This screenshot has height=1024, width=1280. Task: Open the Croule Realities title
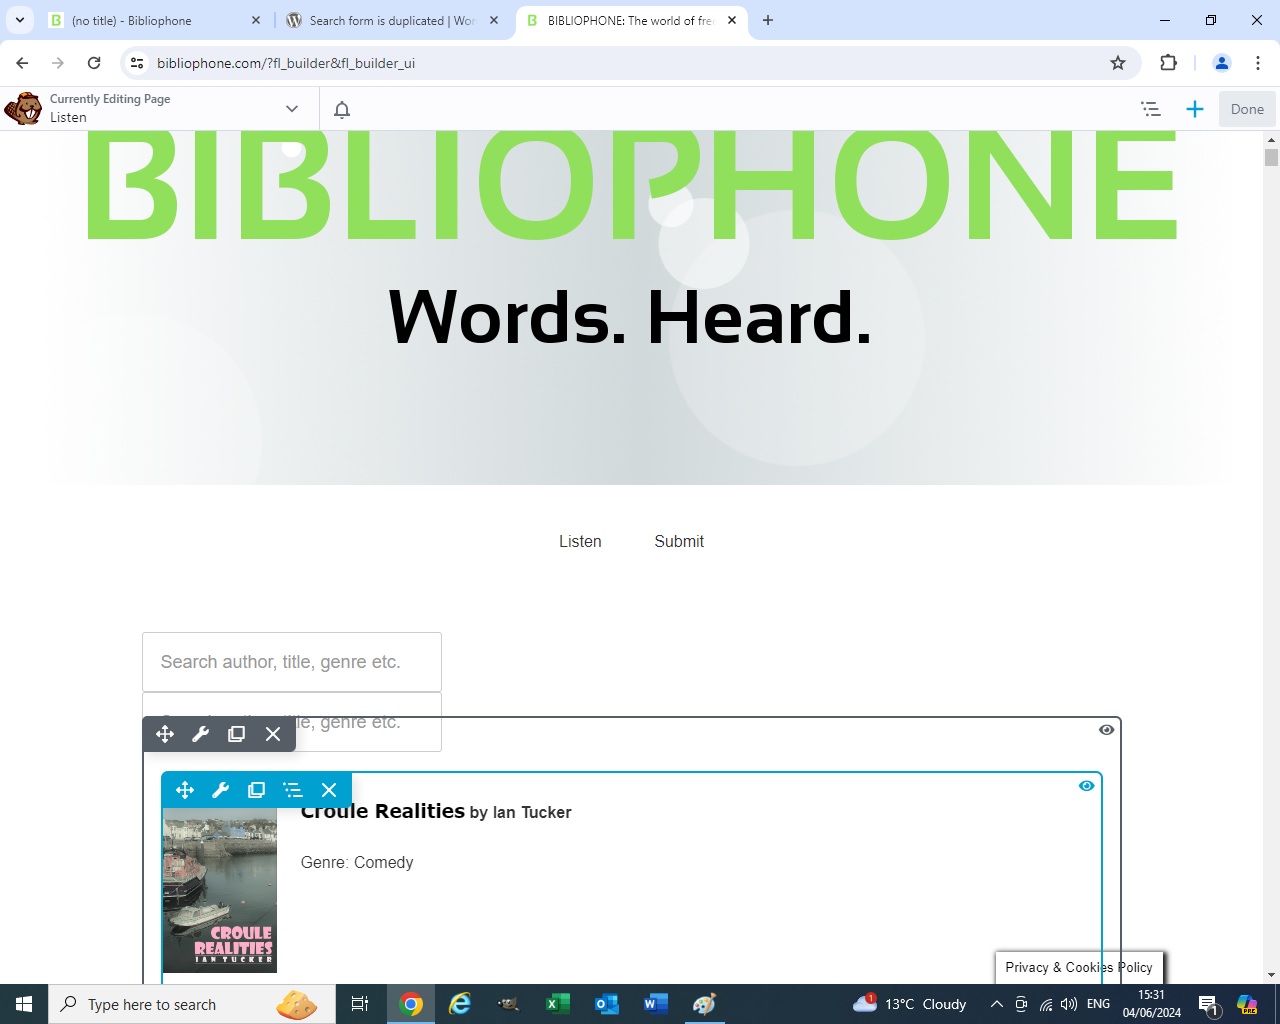coord(383,811)
